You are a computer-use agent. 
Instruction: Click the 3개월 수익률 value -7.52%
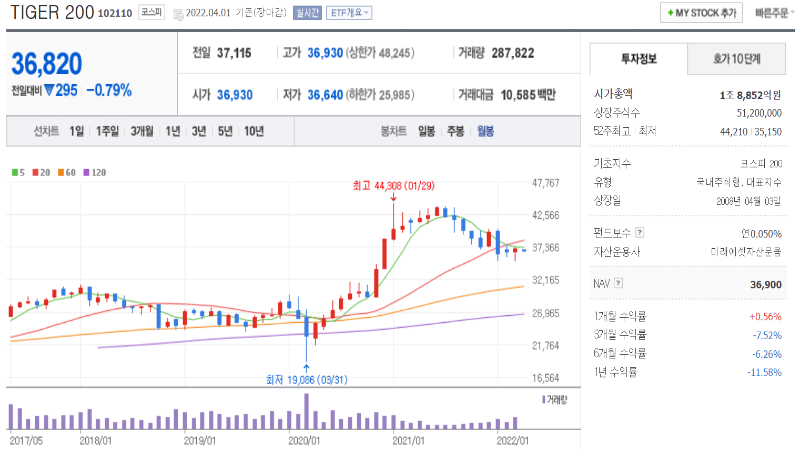tap(767, 335)
